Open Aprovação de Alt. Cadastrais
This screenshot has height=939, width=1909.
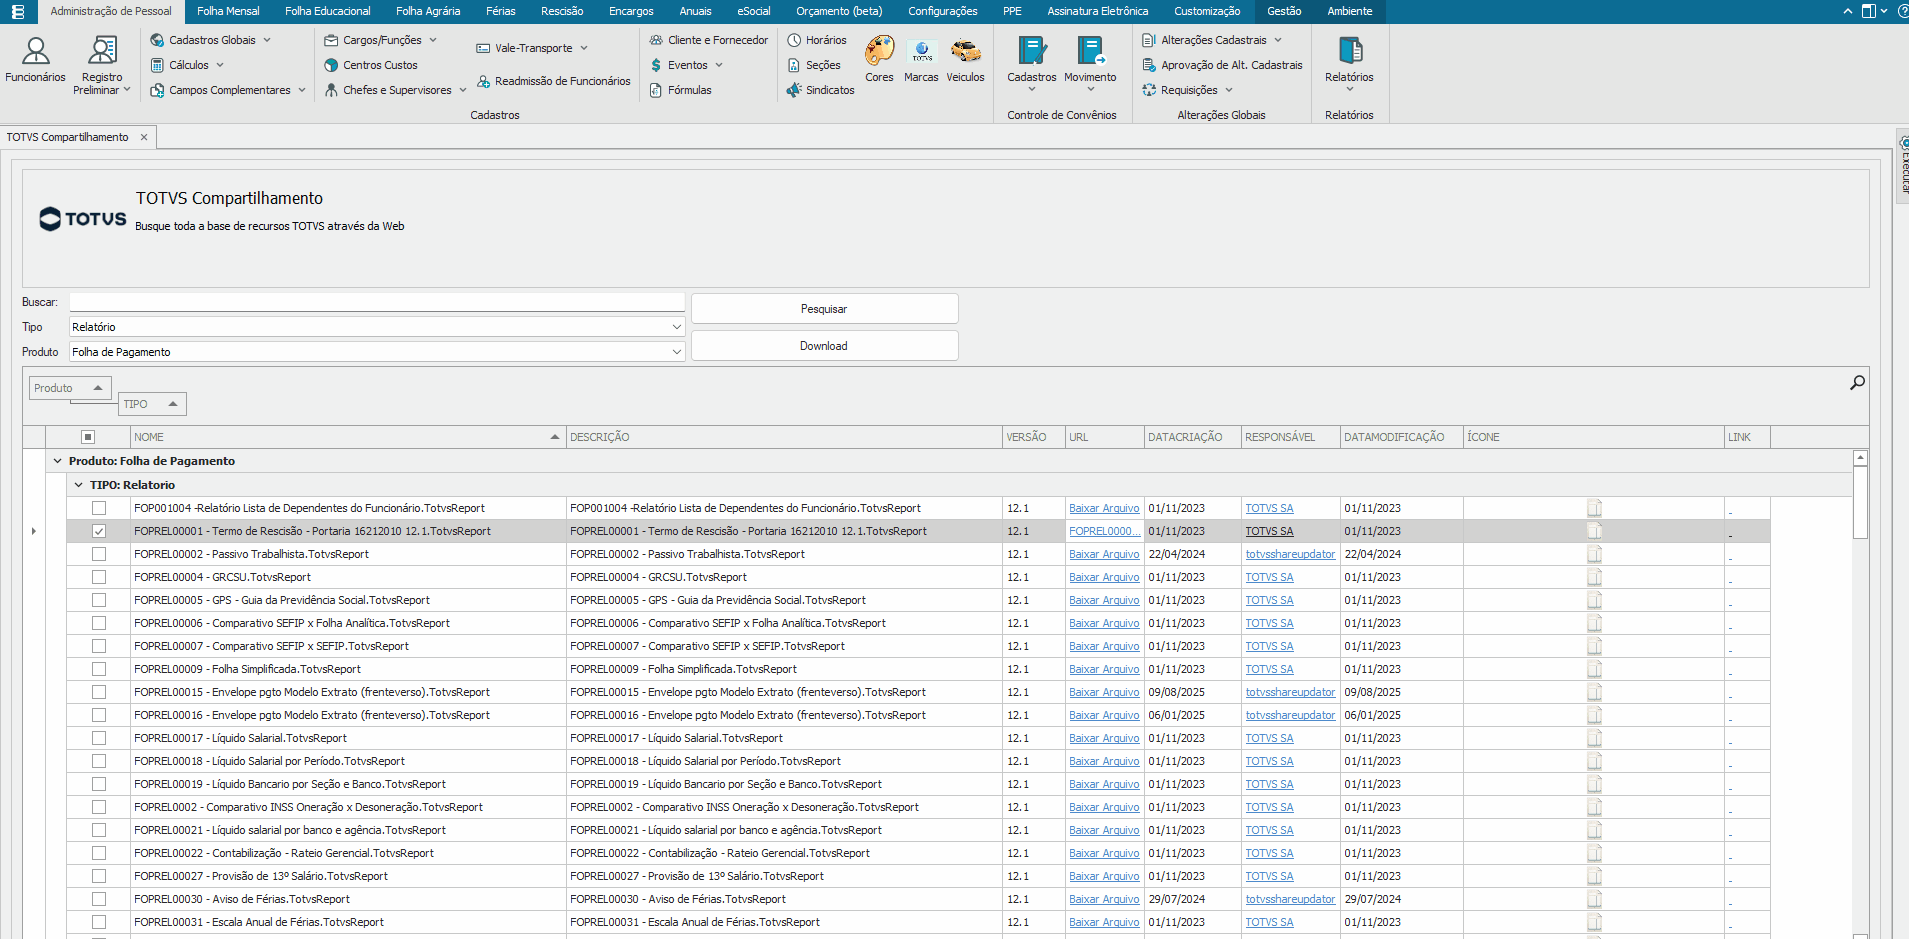(x=1222, y=65)
